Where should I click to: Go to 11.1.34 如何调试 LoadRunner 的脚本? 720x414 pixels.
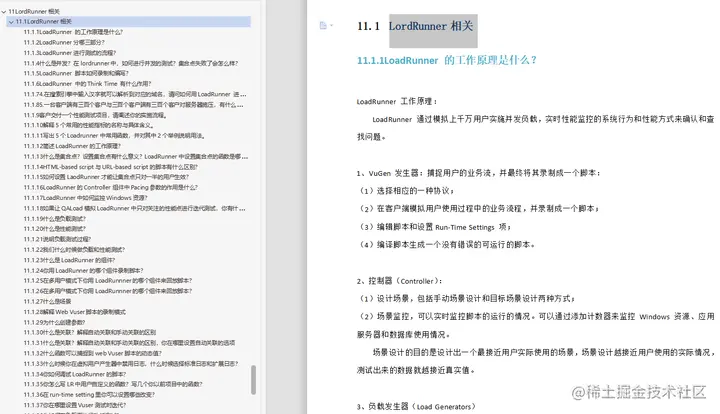pos(75,374)
